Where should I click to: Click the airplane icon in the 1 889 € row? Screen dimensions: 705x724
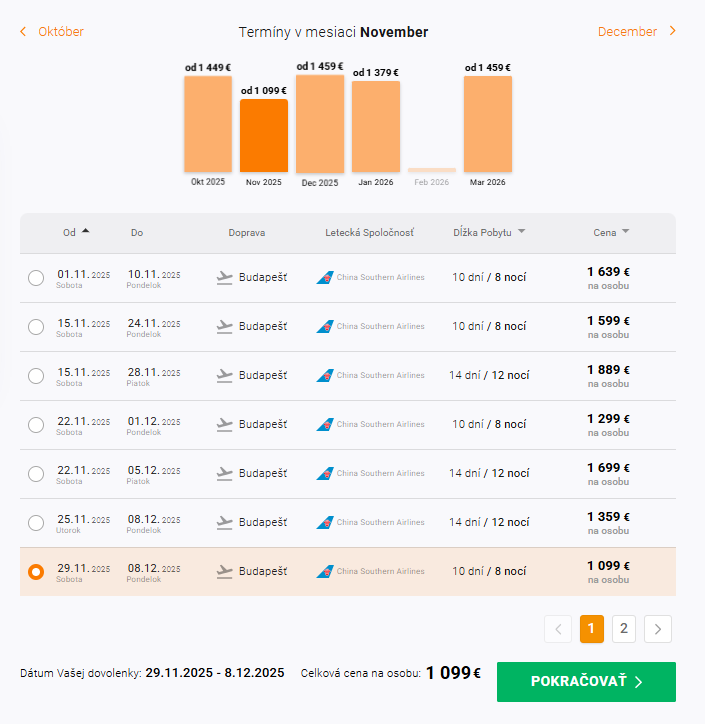click(225, 375)
